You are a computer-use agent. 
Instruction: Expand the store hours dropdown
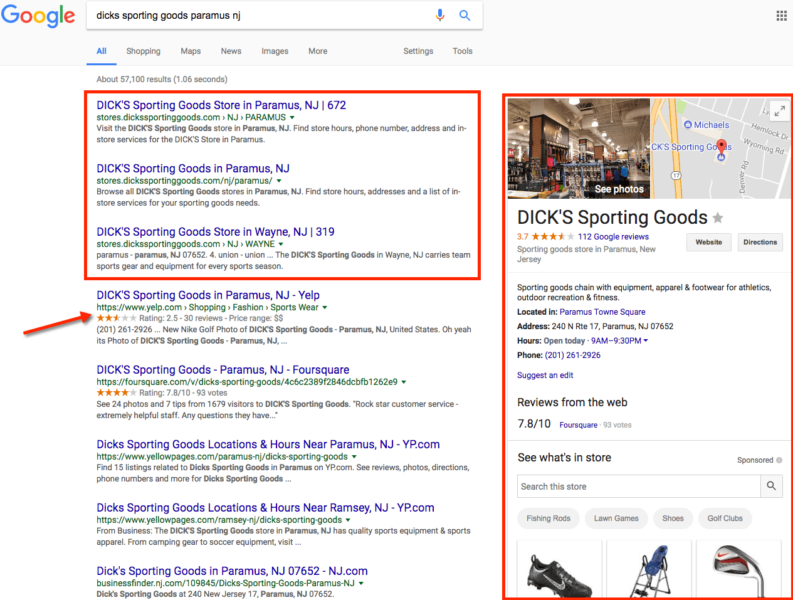(x=645, y=341)
